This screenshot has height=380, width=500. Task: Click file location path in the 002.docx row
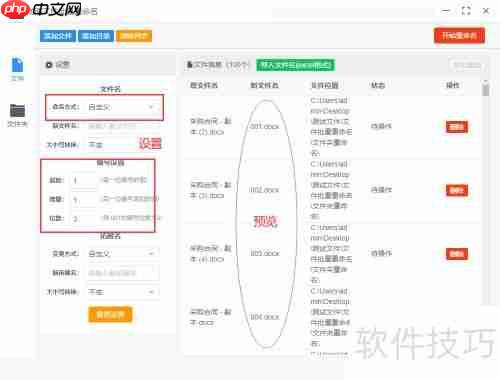pos(331,190)
